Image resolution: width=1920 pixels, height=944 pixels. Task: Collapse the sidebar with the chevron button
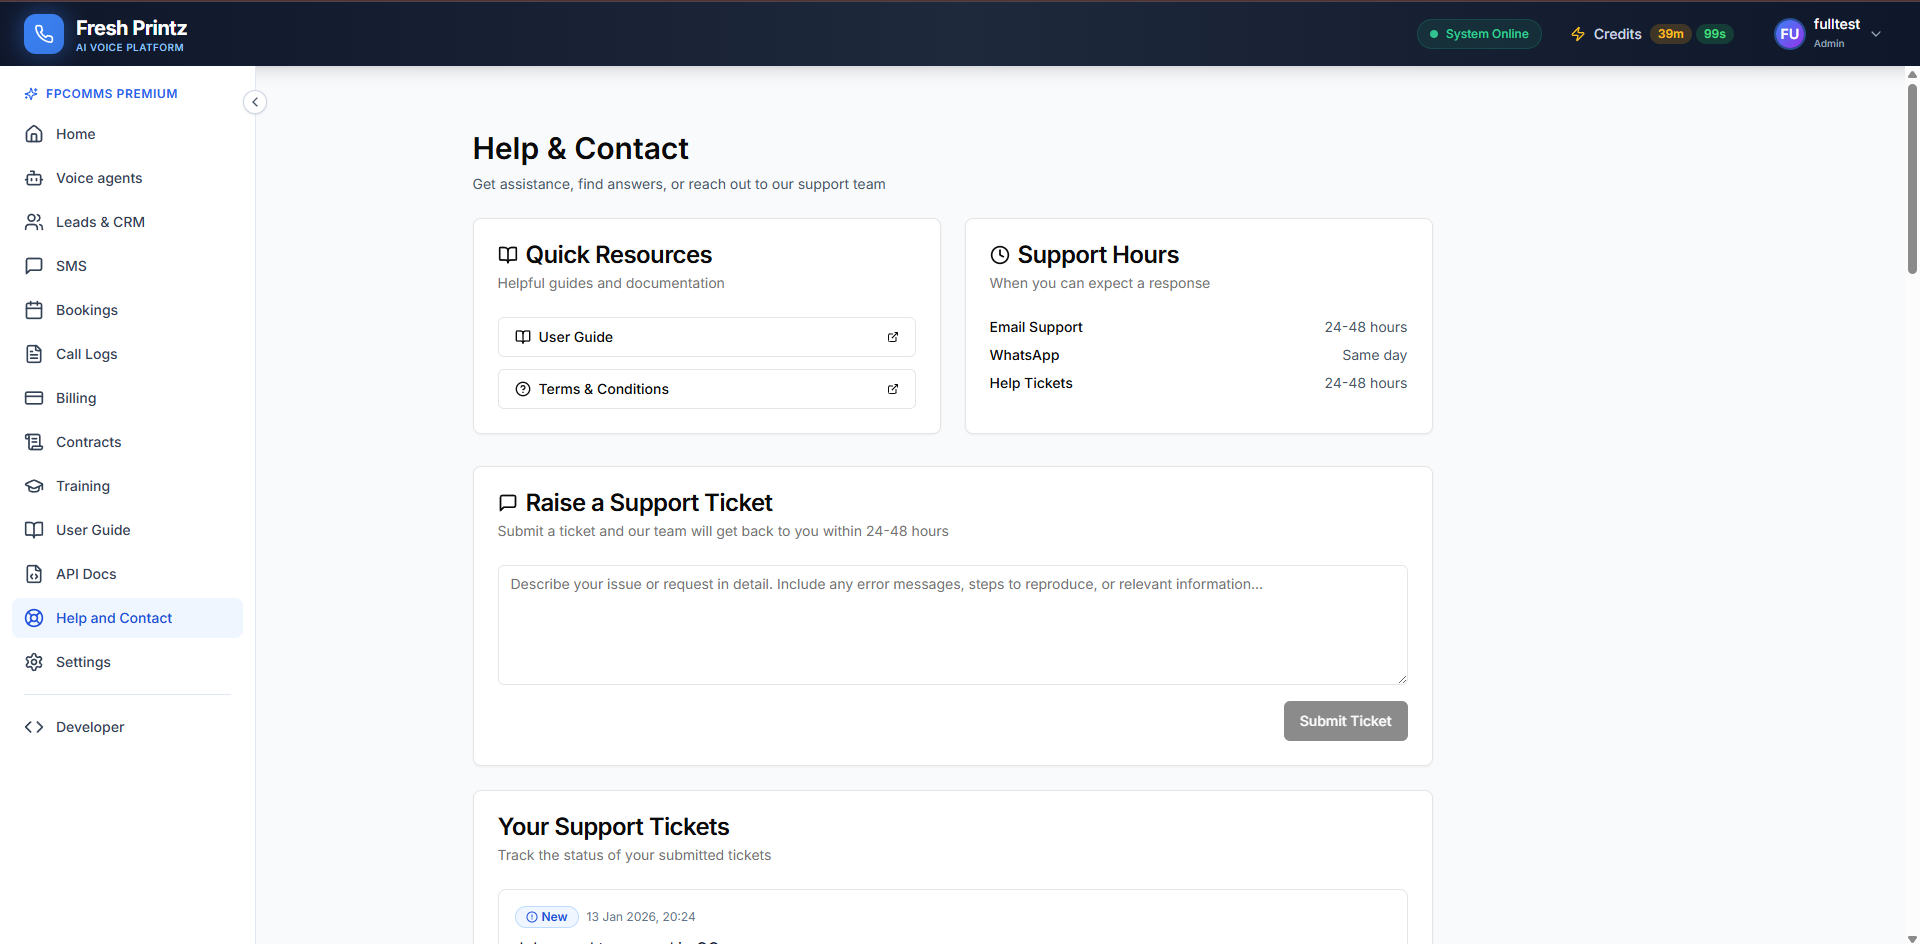[x=255, y=102]
